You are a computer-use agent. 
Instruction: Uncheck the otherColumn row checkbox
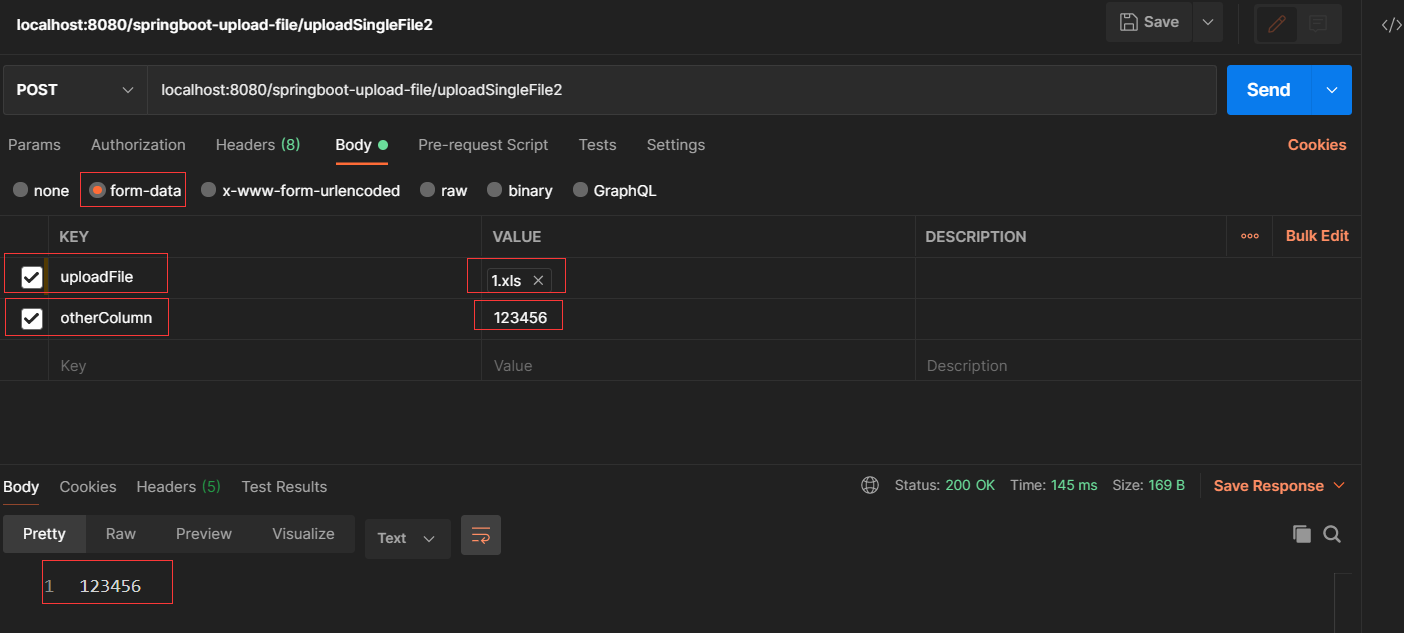point(32,318)
